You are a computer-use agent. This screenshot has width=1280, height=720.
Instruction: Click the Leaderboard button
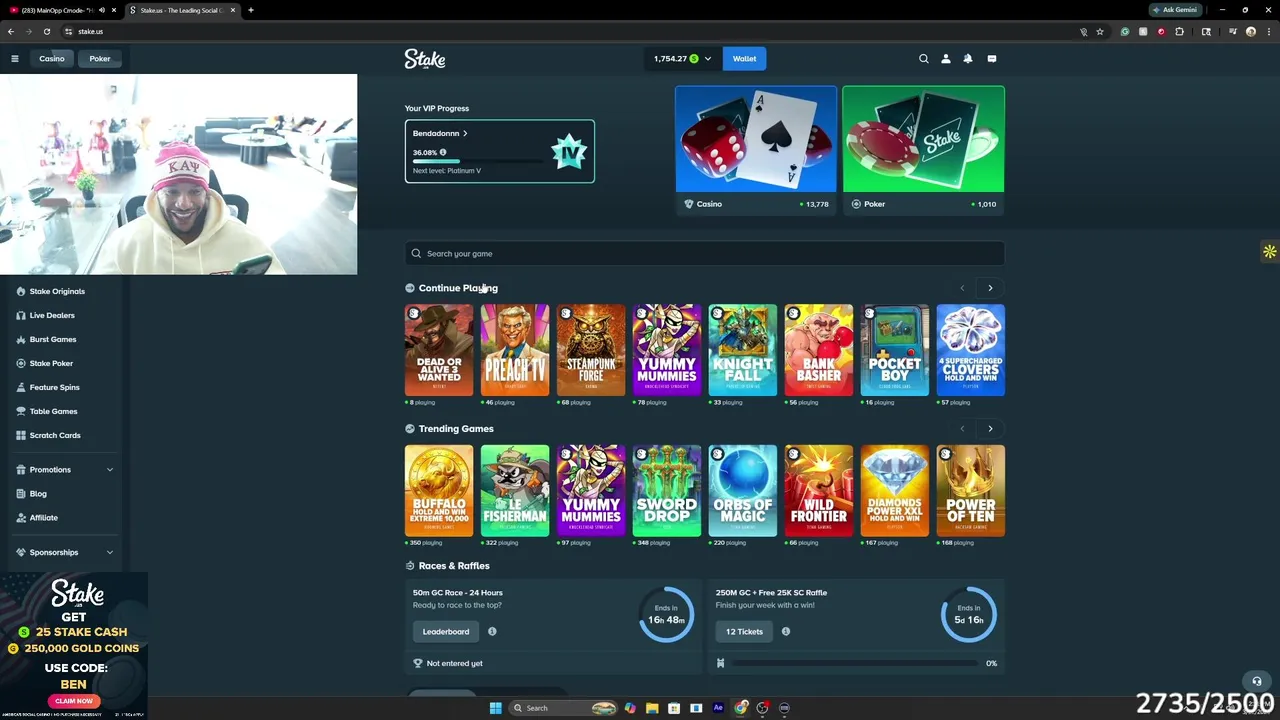[x=446, y=632]
